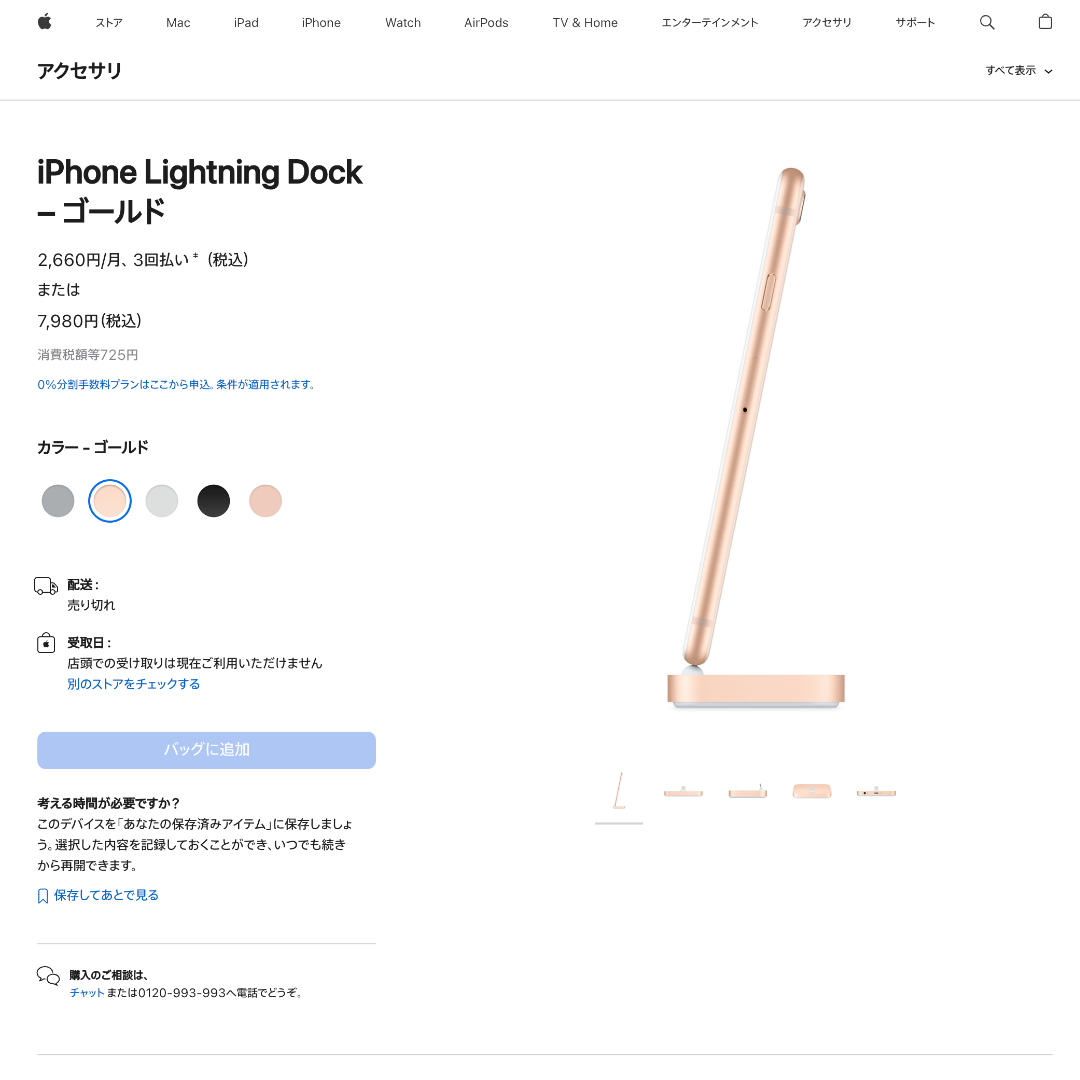
Task: Open the AirPods menu item
Action: pos(486,23)
